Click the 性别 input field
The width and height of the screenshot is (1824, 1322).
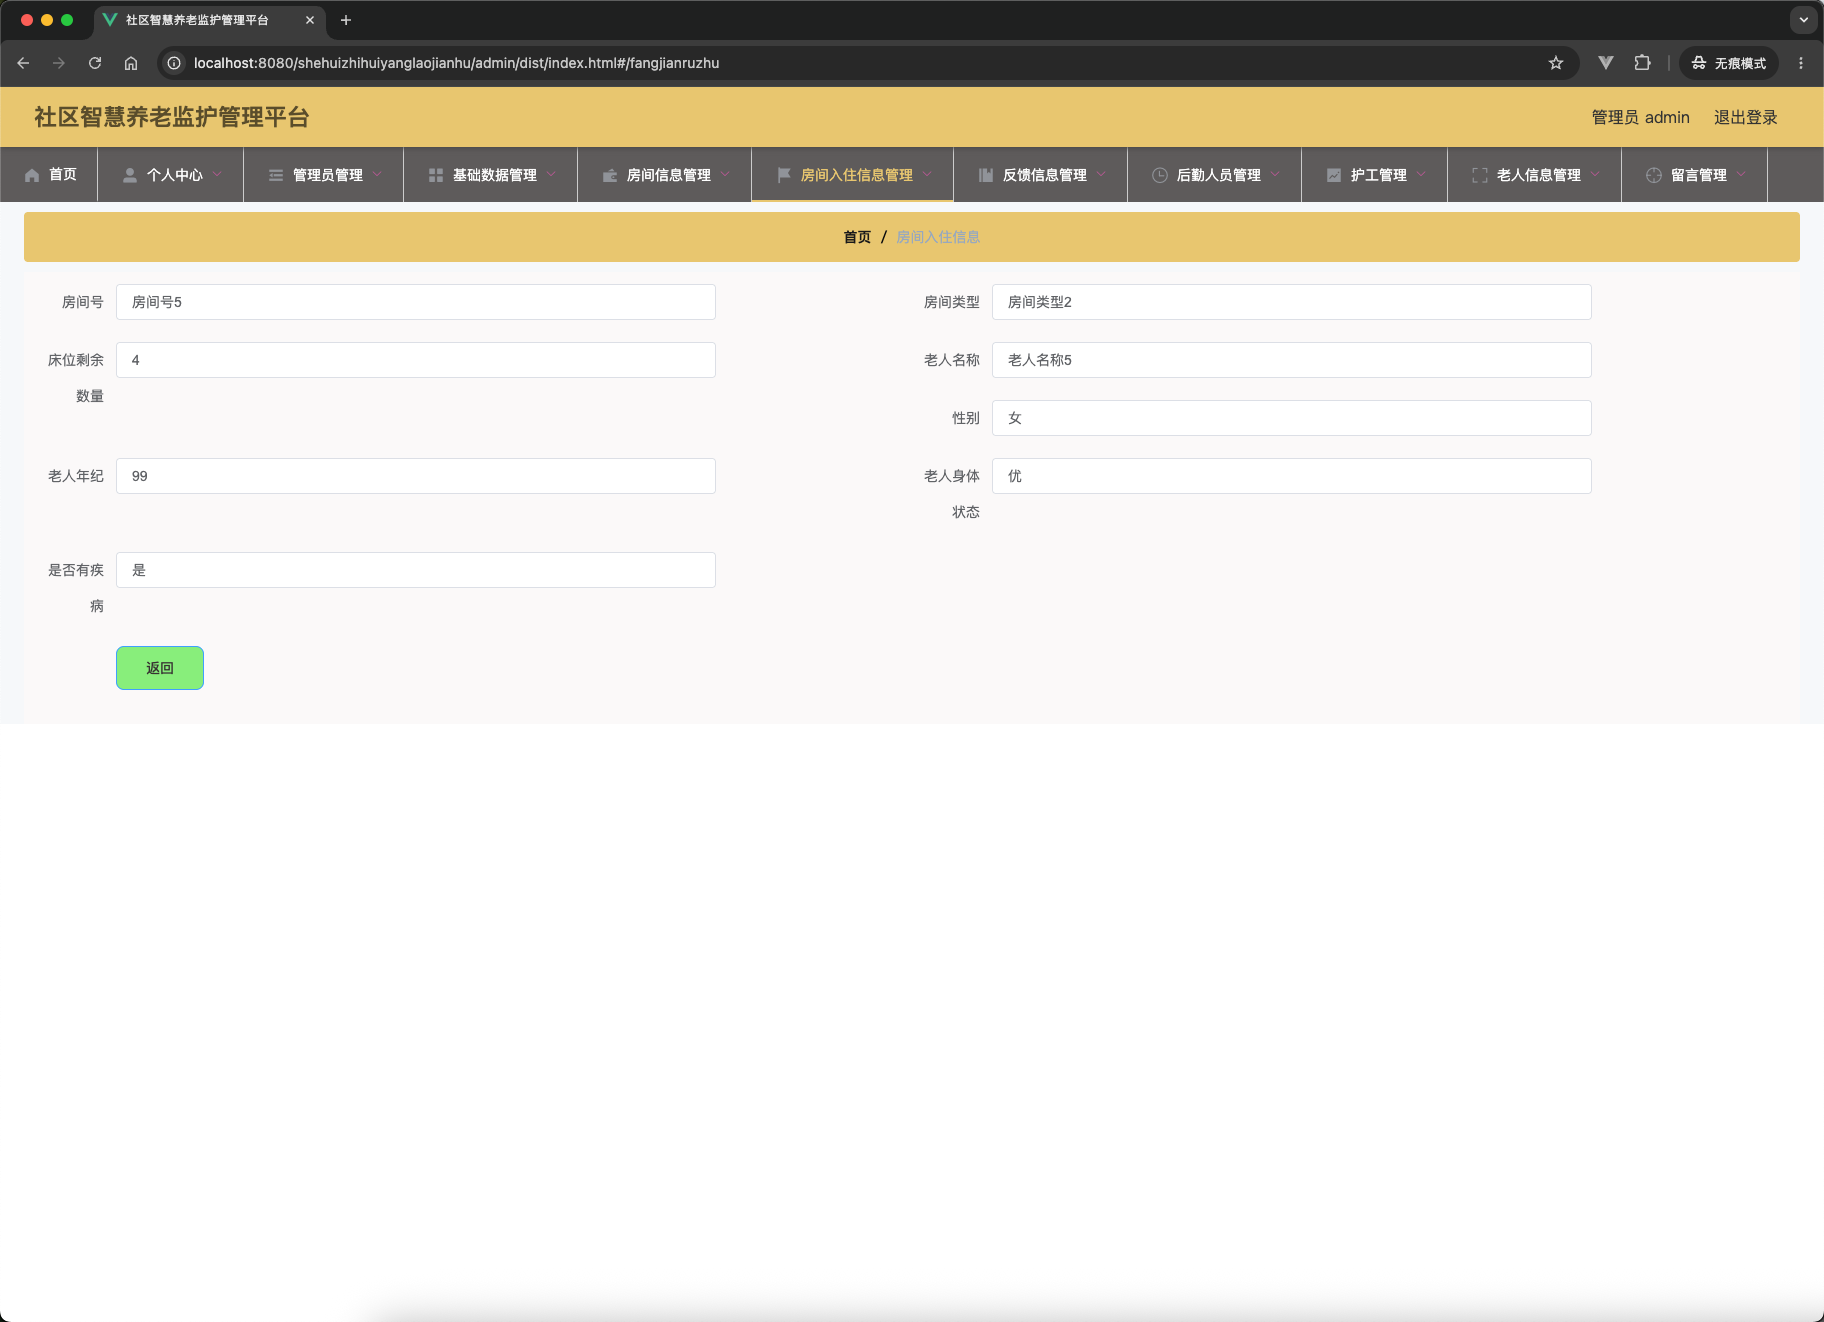1292,418
